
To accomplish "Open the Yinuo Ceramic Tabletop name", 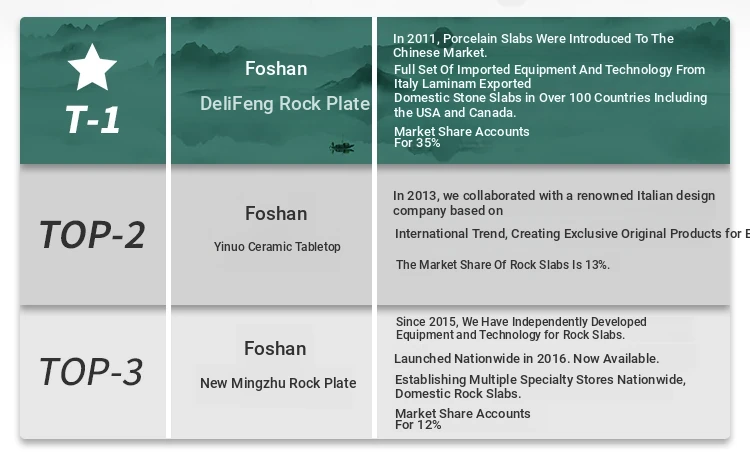I will pos(277,246).
